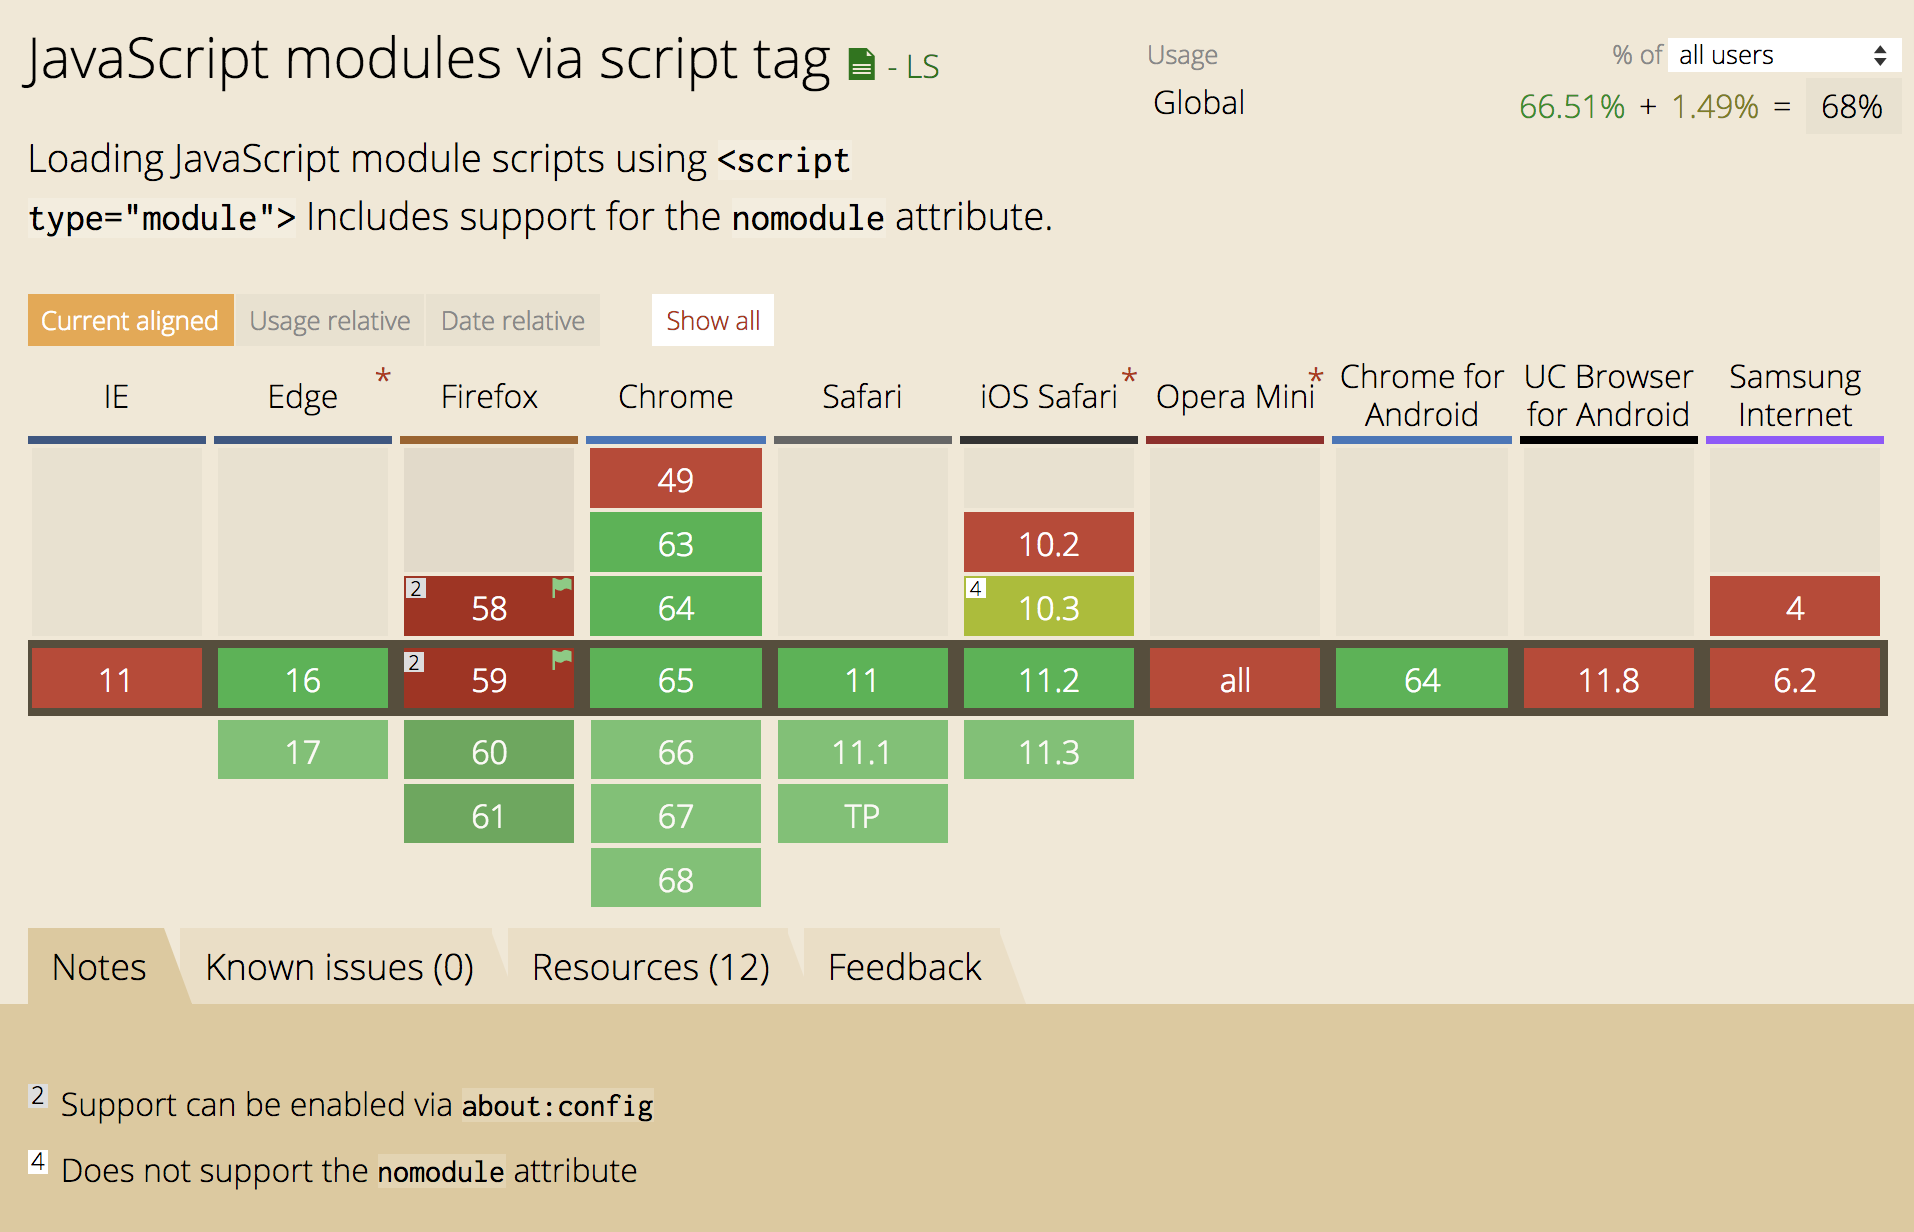
Task: Click the Opera Mini column header
Action: pyautogui.click(x=1235, y=397)
